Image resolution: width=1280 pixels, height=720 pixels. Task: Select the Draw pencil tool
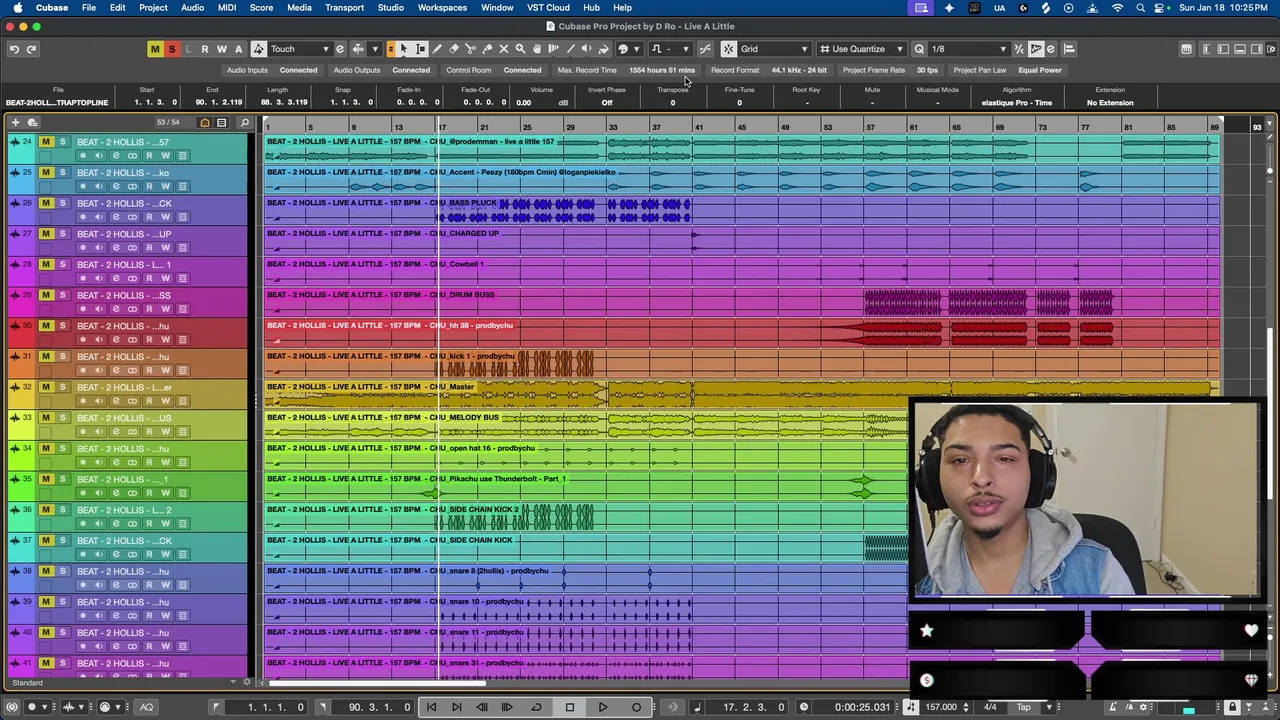coord(437,49)
